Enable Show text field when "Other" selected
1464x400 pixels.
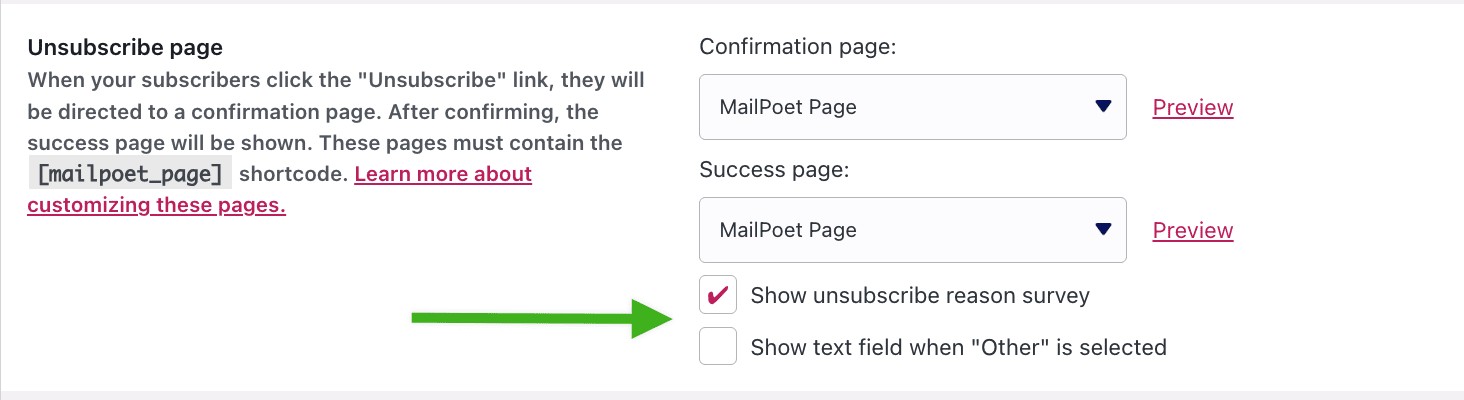tap(718, 347)
